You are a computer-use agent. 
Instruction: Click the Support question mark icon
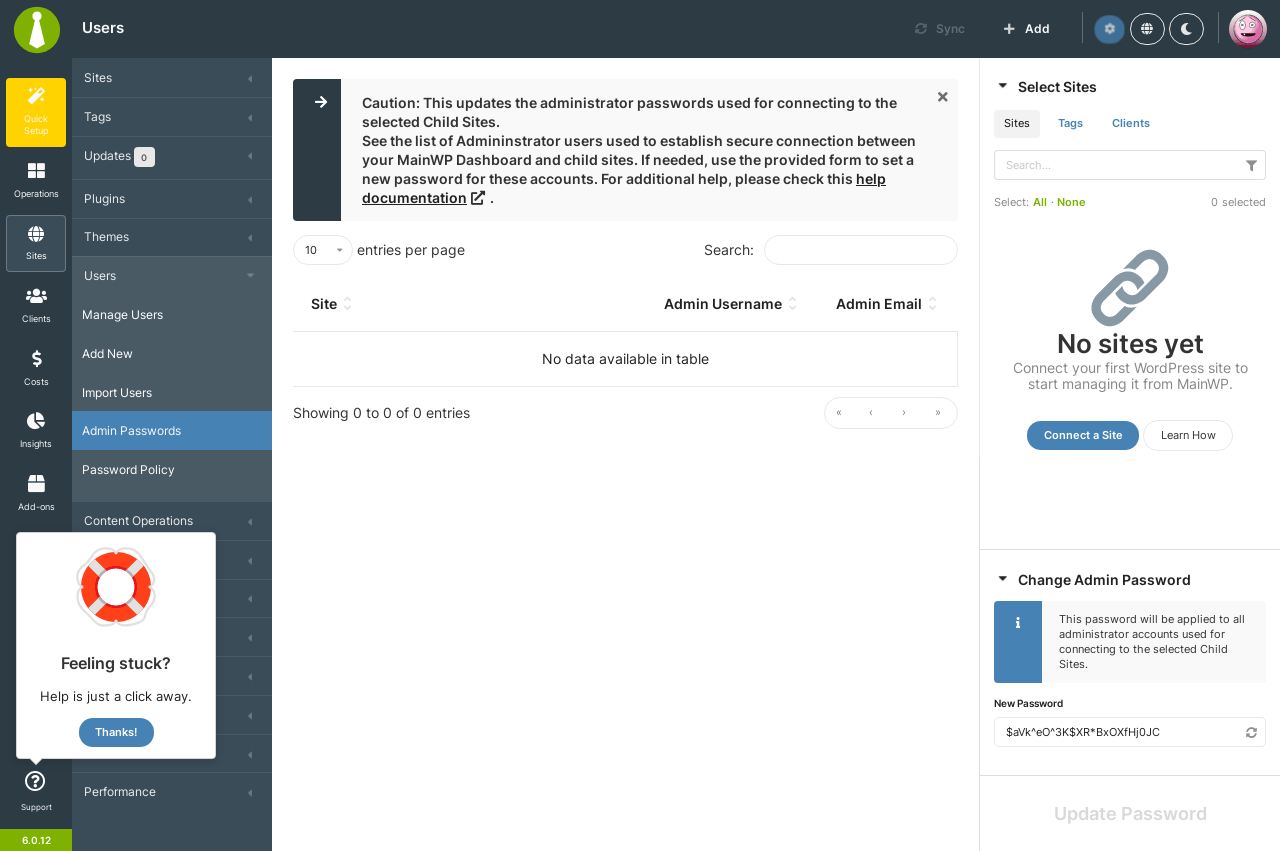(35, 781)
